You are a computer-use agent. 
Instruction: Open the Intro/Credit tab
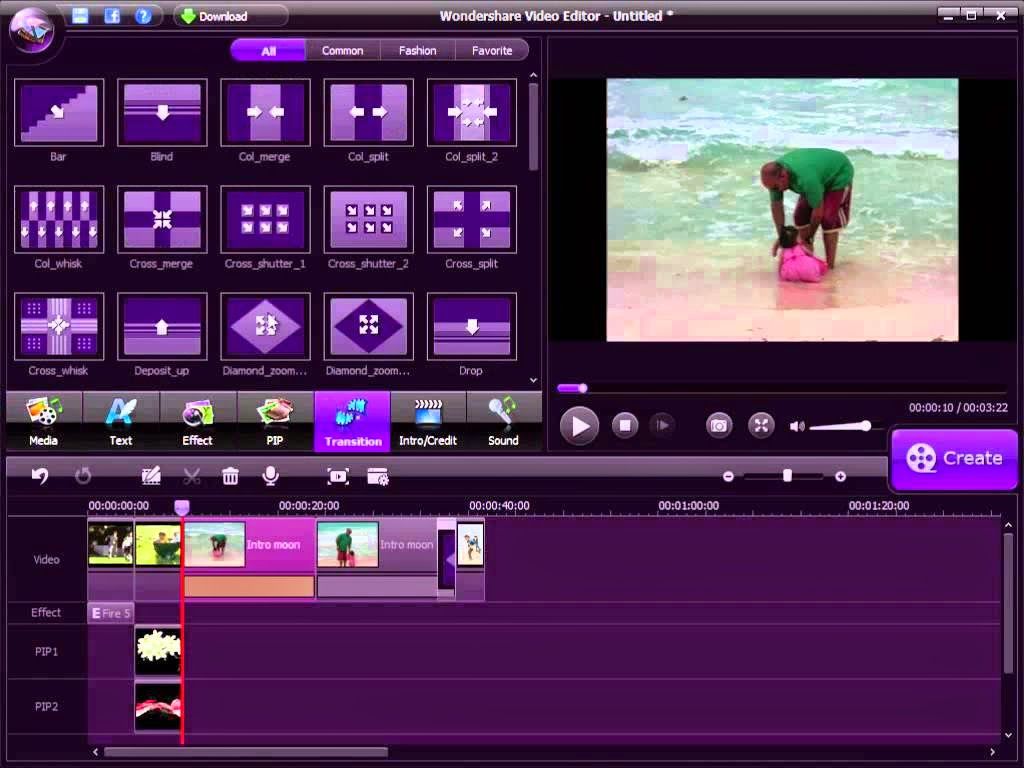428,421
